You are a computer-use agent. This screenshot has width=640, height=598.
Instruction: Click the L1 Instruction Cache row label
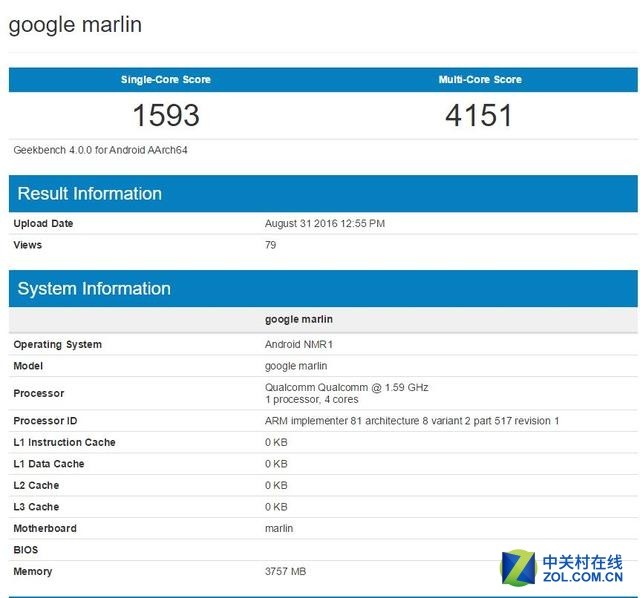(x=64, y=442)
